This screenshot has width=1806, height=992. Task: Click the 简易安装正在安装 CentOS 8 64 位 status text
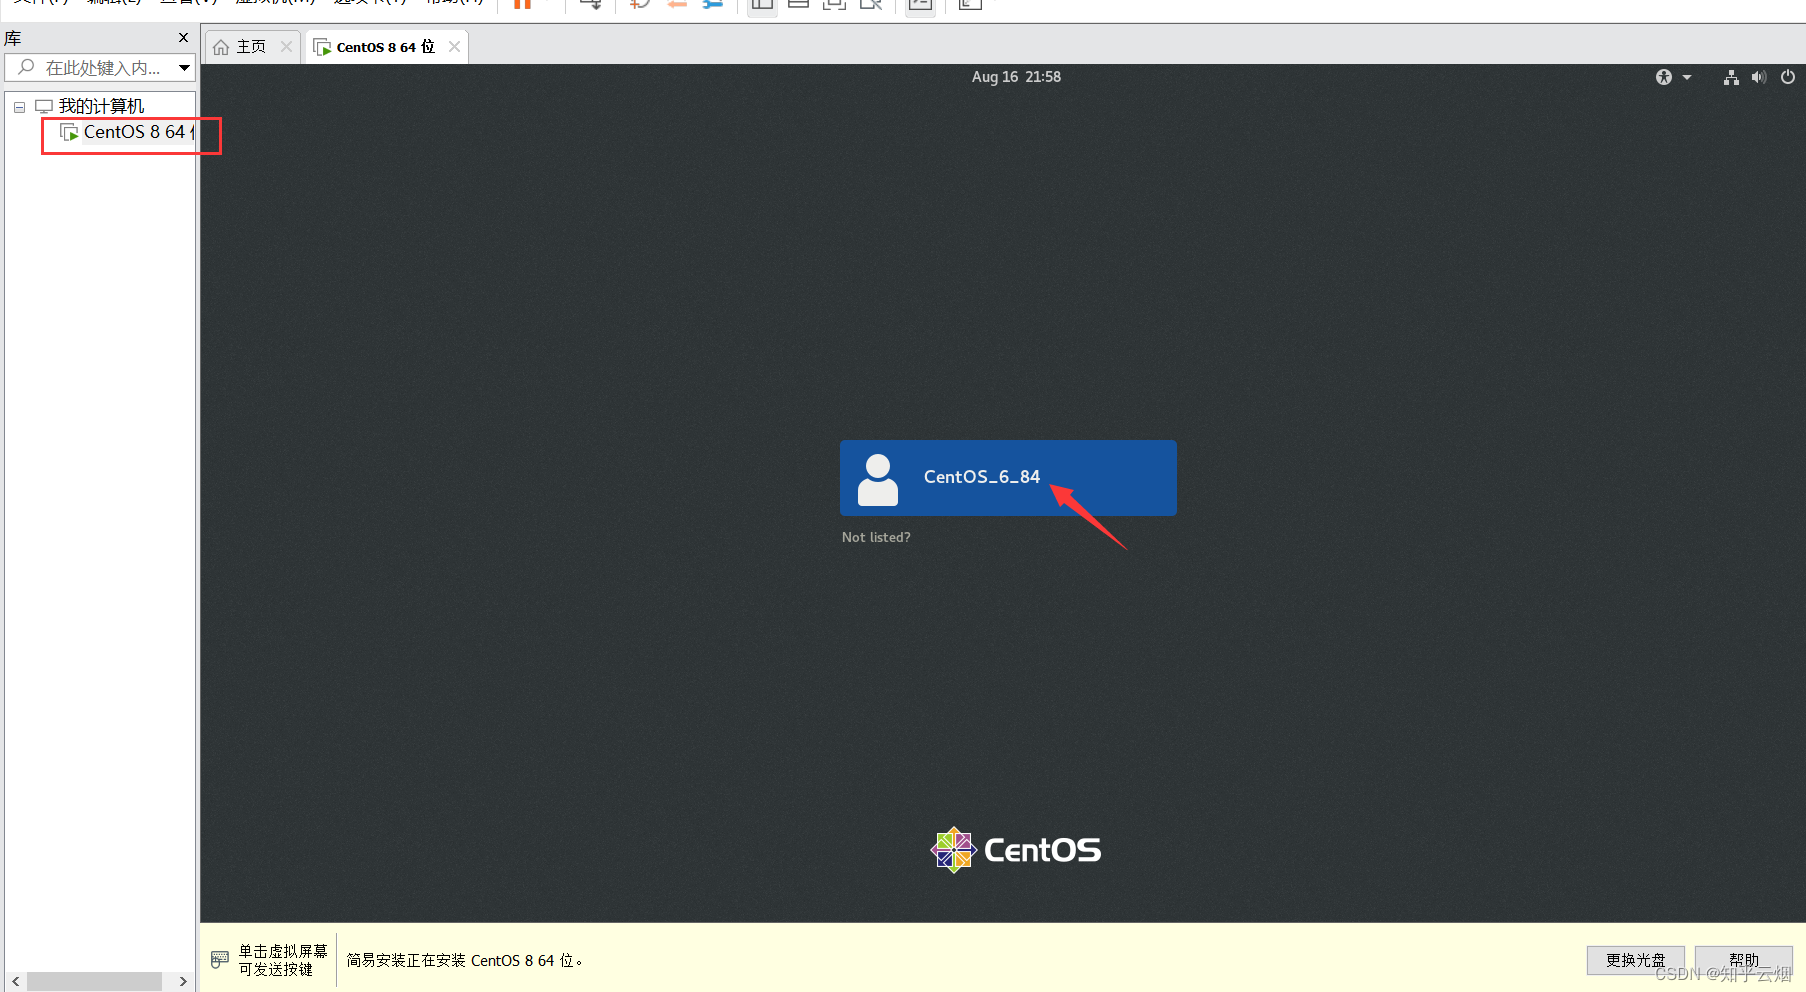465,960
